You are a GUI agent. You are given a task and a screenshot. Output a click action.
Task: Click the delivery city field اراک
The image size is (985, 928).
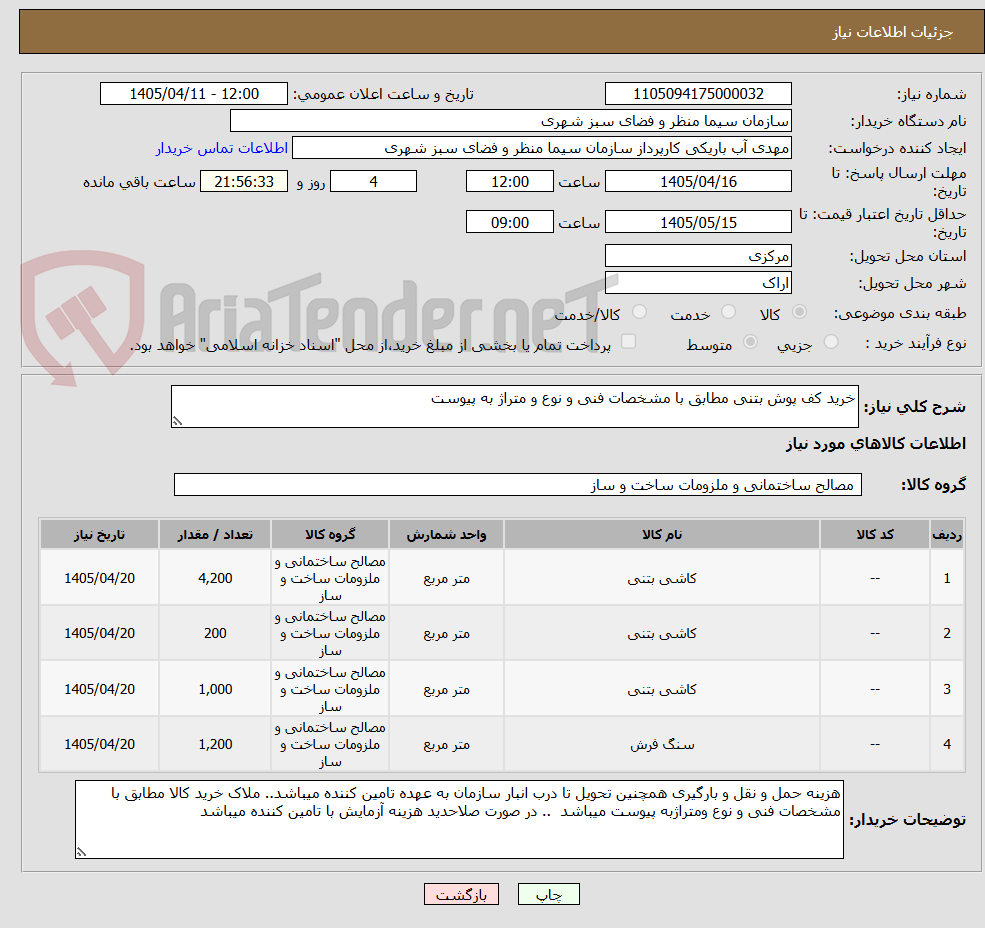click(x=698, y=283)
